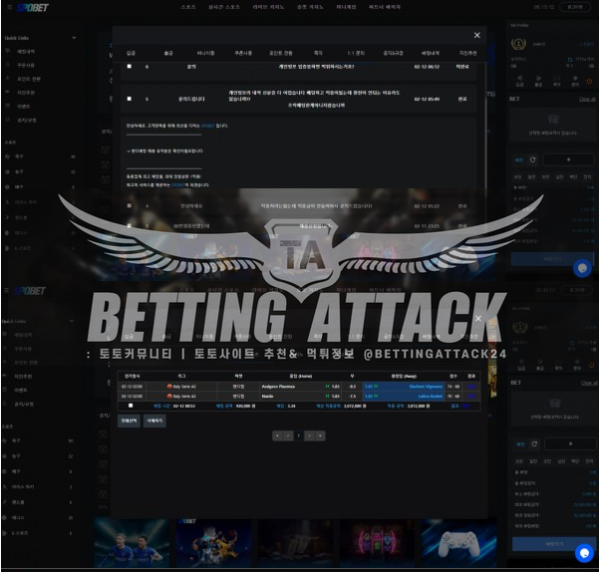Click the Latina Basket away team cell
The width and height of the screenshot is (600, 572).
(404, 396)
